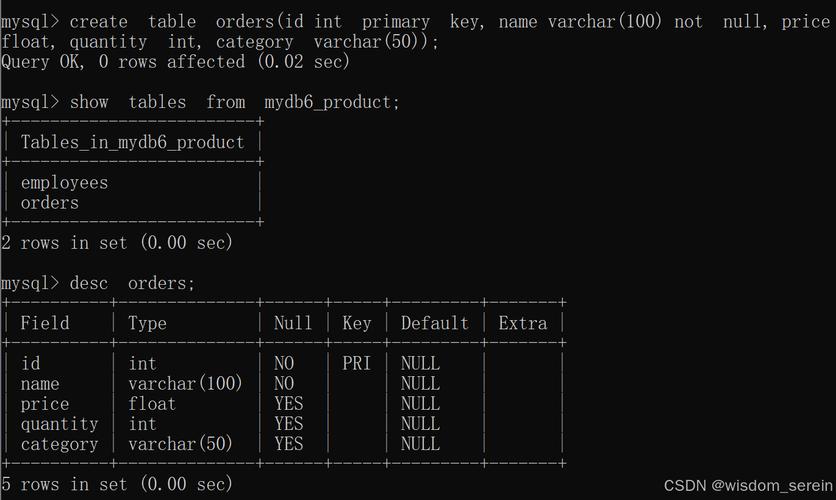Click the Default column header

click(x=434, y=323)
